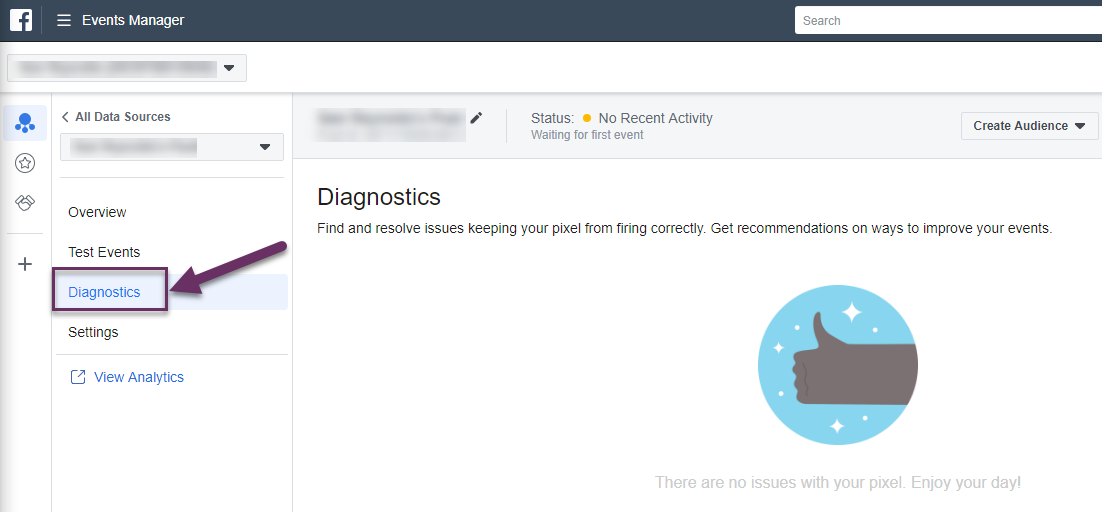Open Custom Conversions star icon
The width and height of the screenshot is (1102, 512).
pyautogui.click(x=26, y=163)
